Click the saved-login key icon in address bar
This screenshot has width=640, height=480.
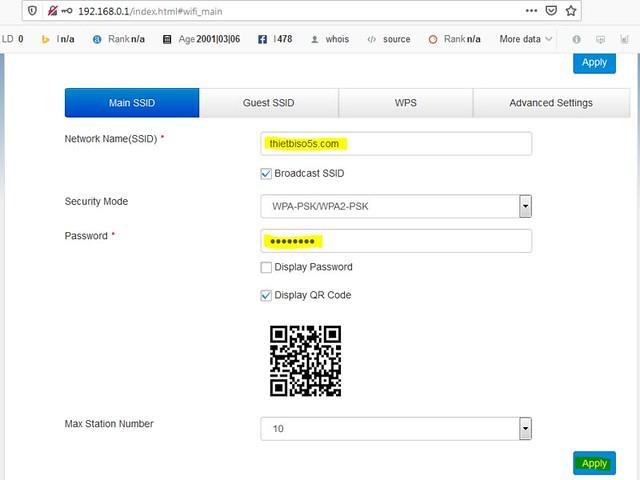[x=67, y=11]
